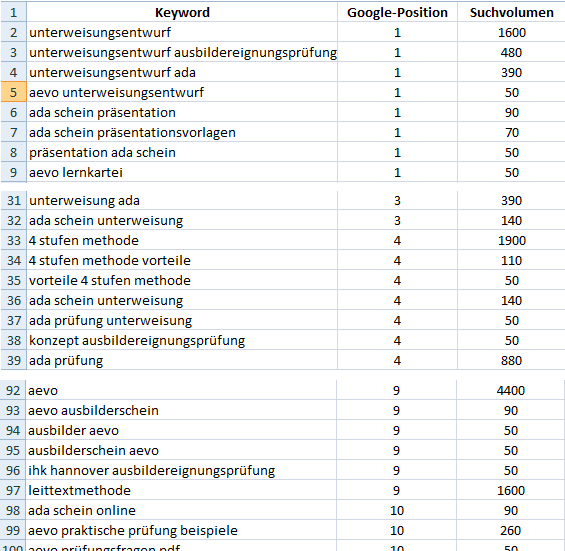Viewport: 565px width, 551px height.
Task: Click the 'aevo lernkartei' cell
Action: [182, 173]
